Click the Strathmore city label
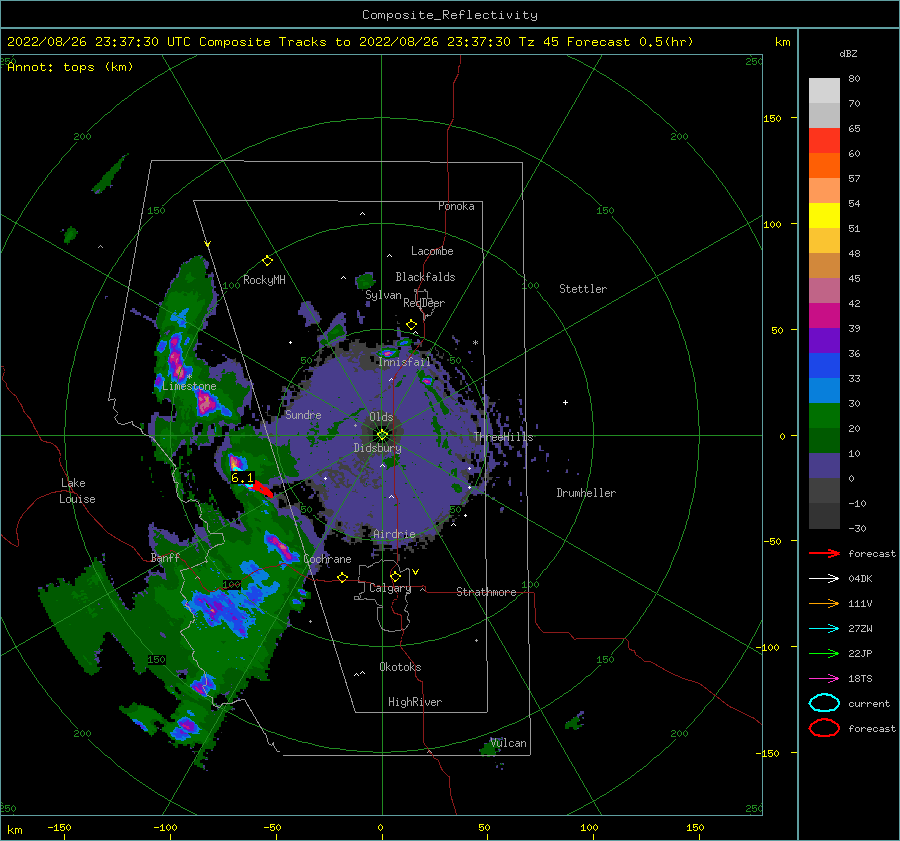 coord(486,592)
